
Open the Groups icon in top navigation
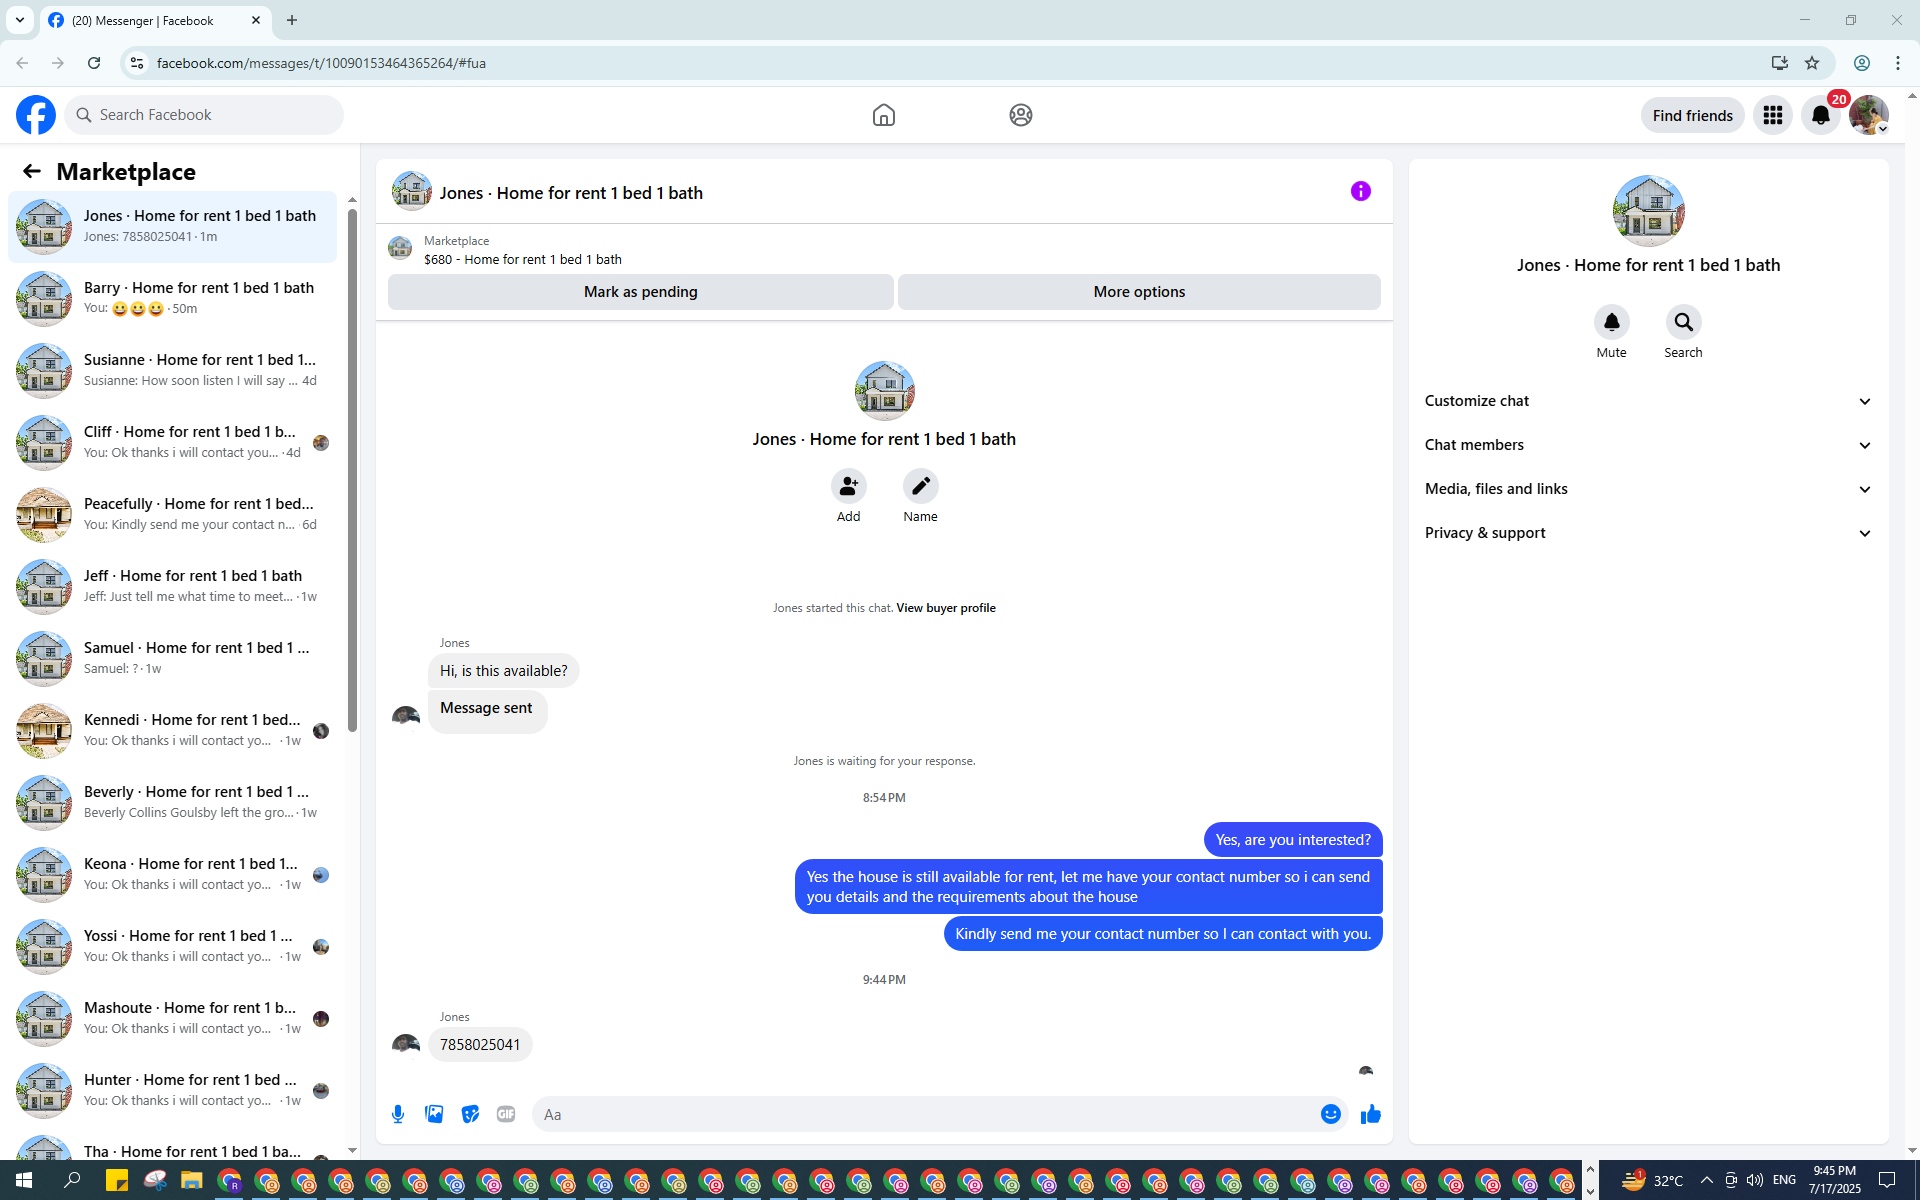1021,115
